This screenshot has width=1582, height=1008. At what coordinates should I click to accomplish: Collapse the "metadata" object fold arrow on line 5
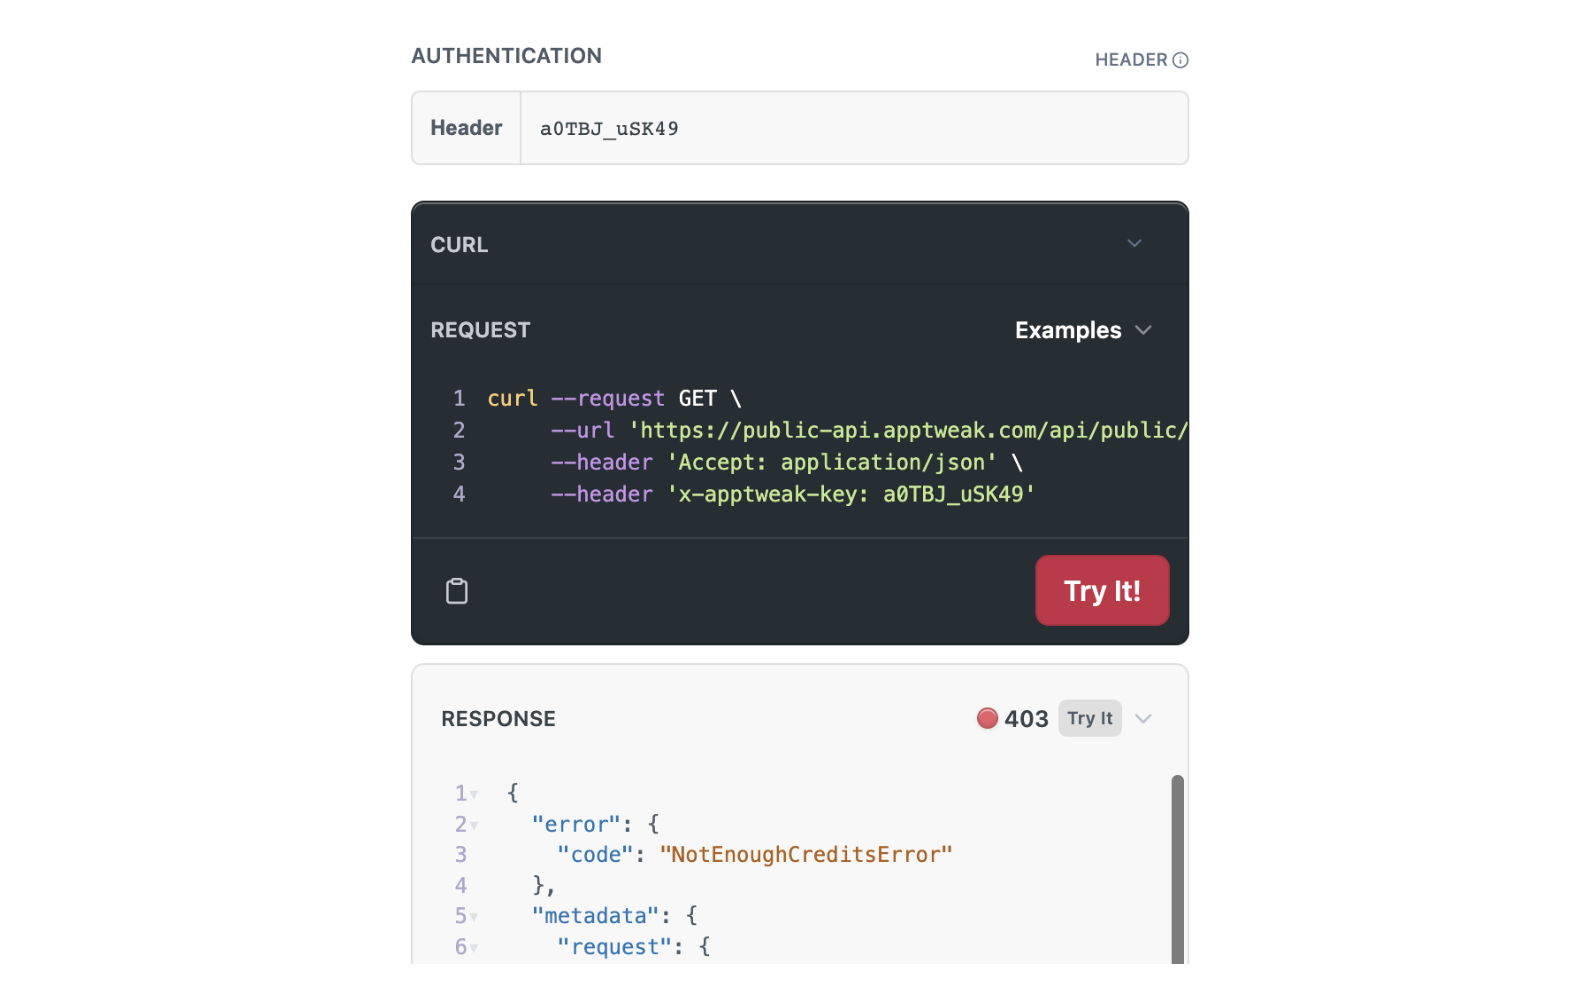(474, 917)
